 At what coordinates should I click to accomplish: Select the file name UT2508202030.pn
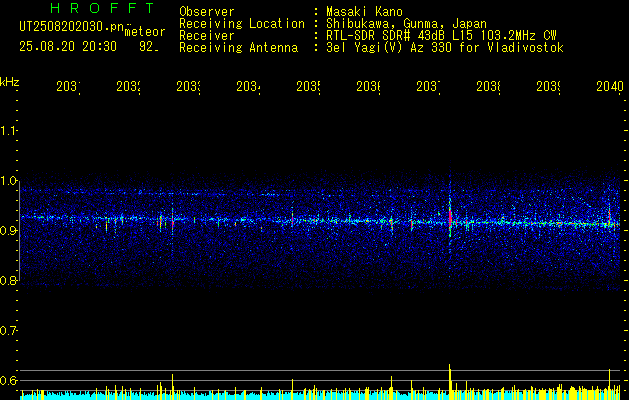click(x=71, y=27)
